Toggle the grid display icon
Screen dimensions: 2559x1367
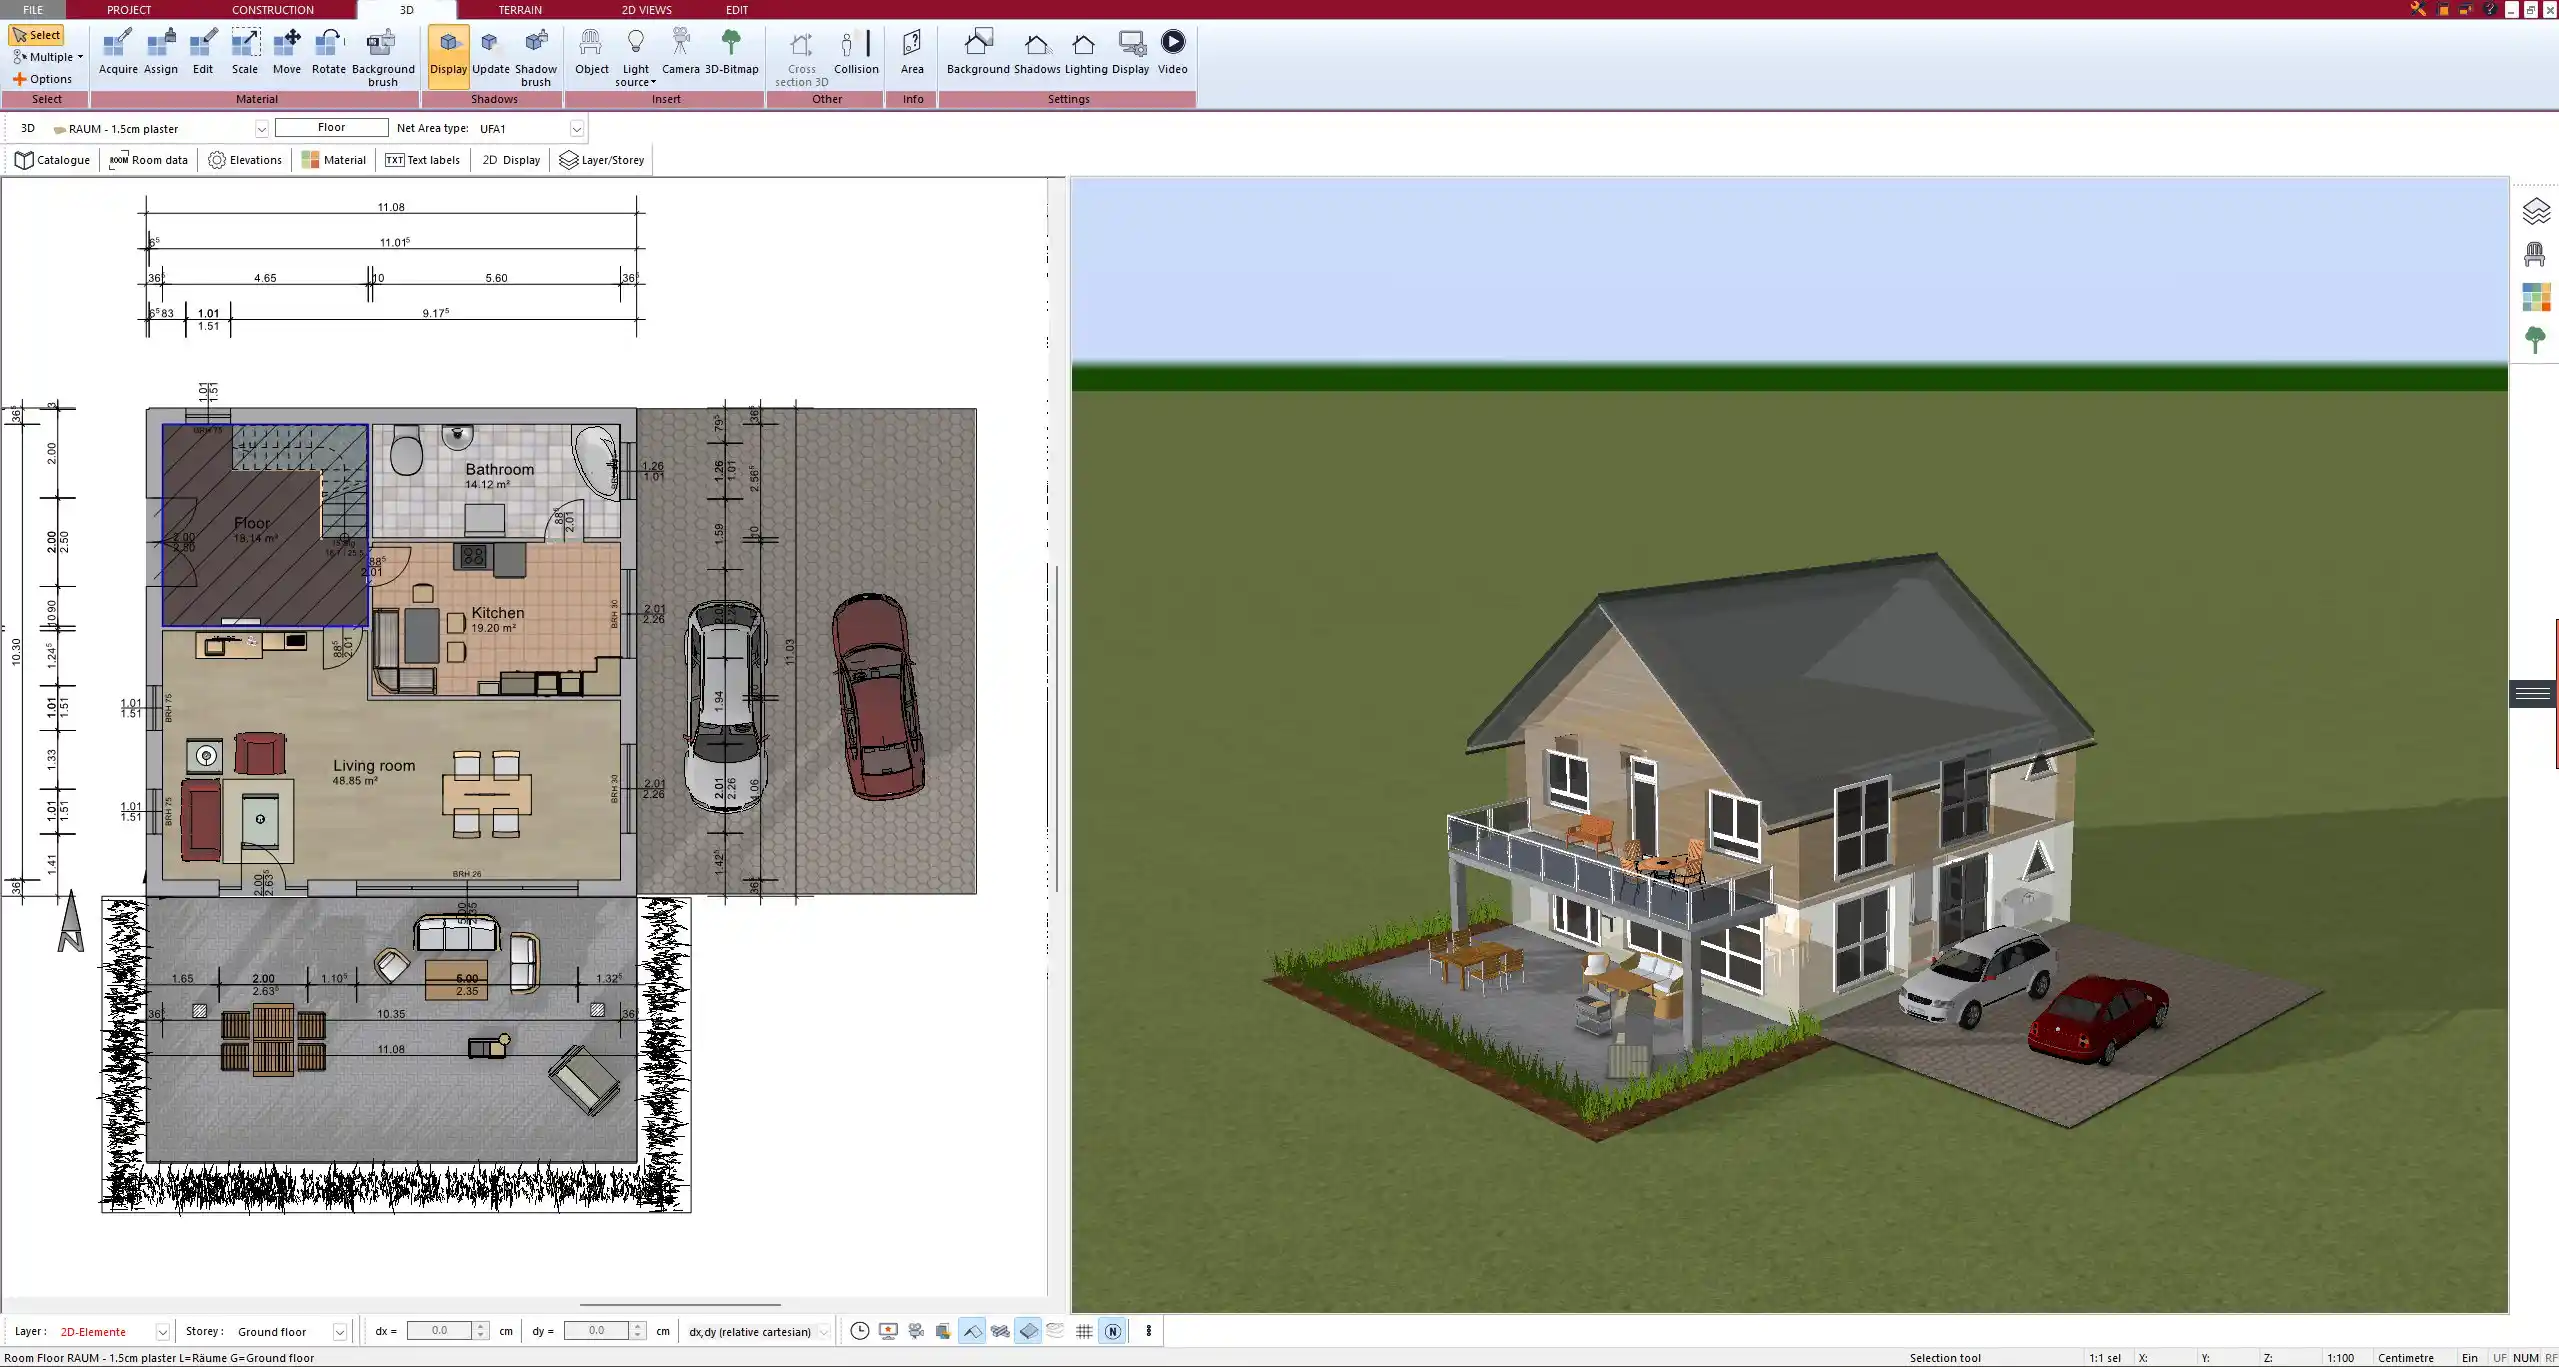[1084, 1331]
